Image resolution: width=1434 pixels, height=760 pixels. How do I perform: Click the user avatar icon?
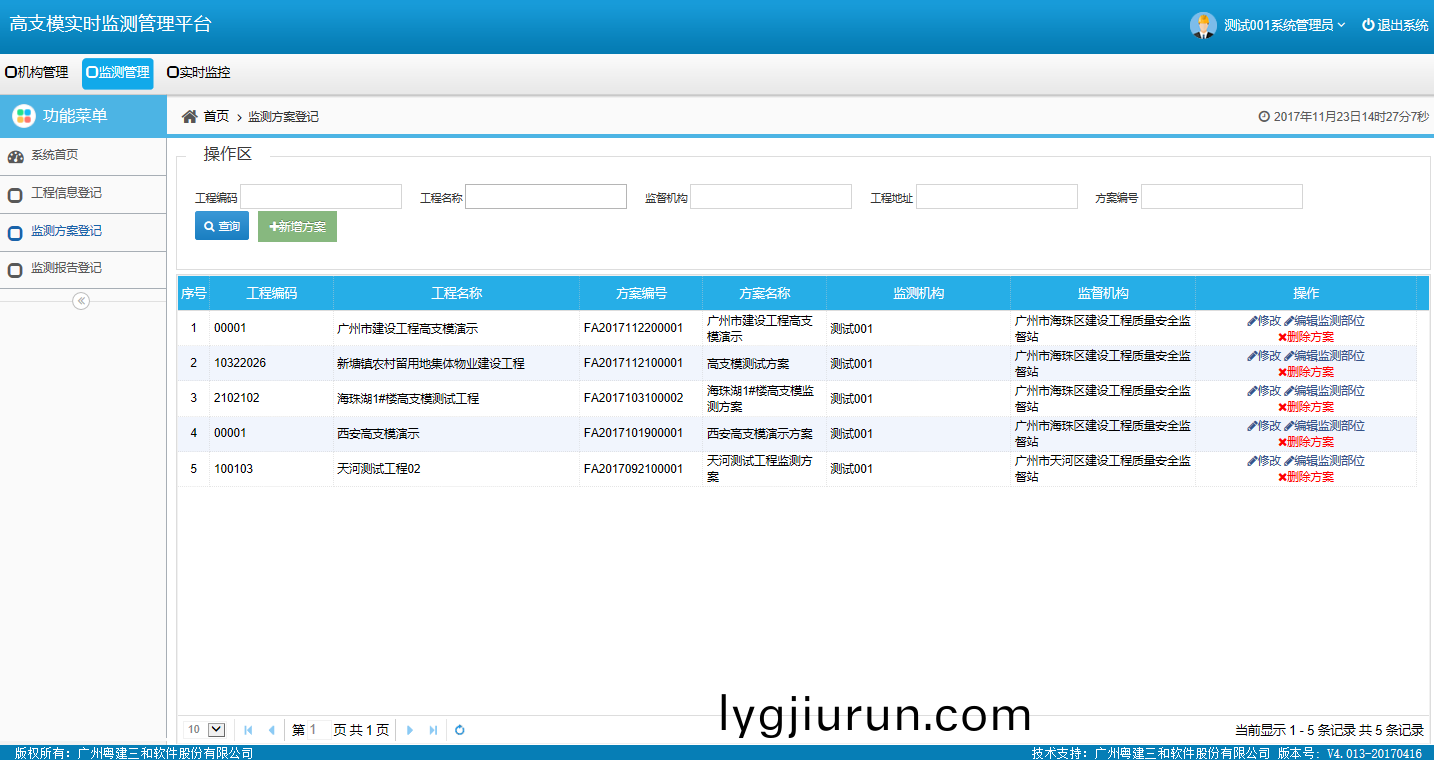point(1203,26)
